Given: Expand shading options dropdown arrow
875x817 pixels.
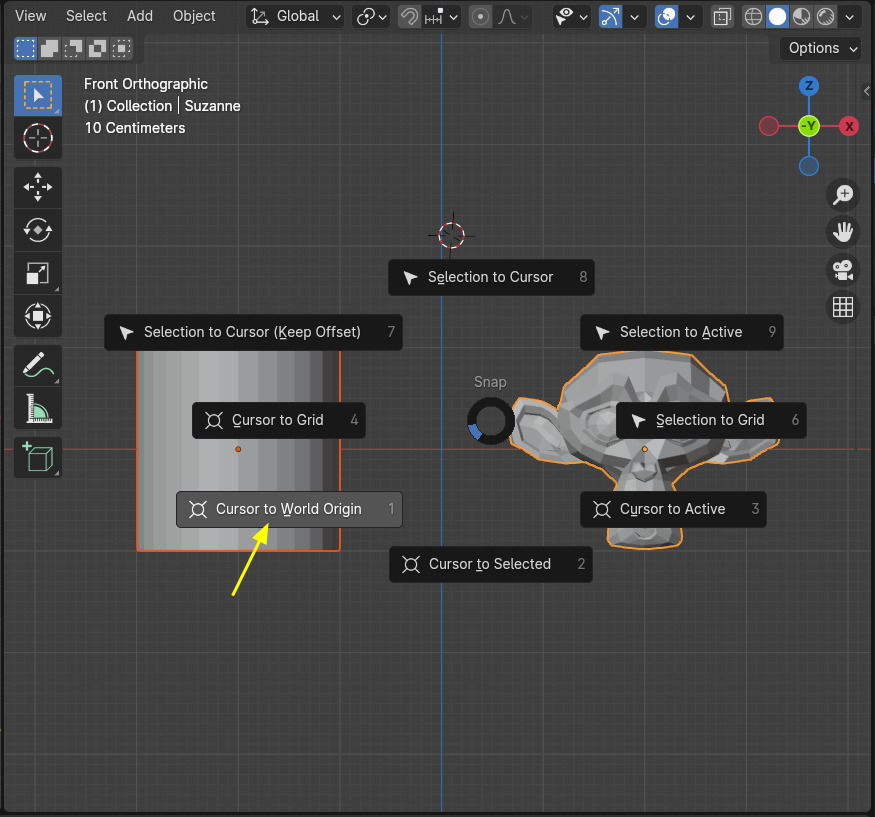Looking at the screenshot, I should [849, 17].
